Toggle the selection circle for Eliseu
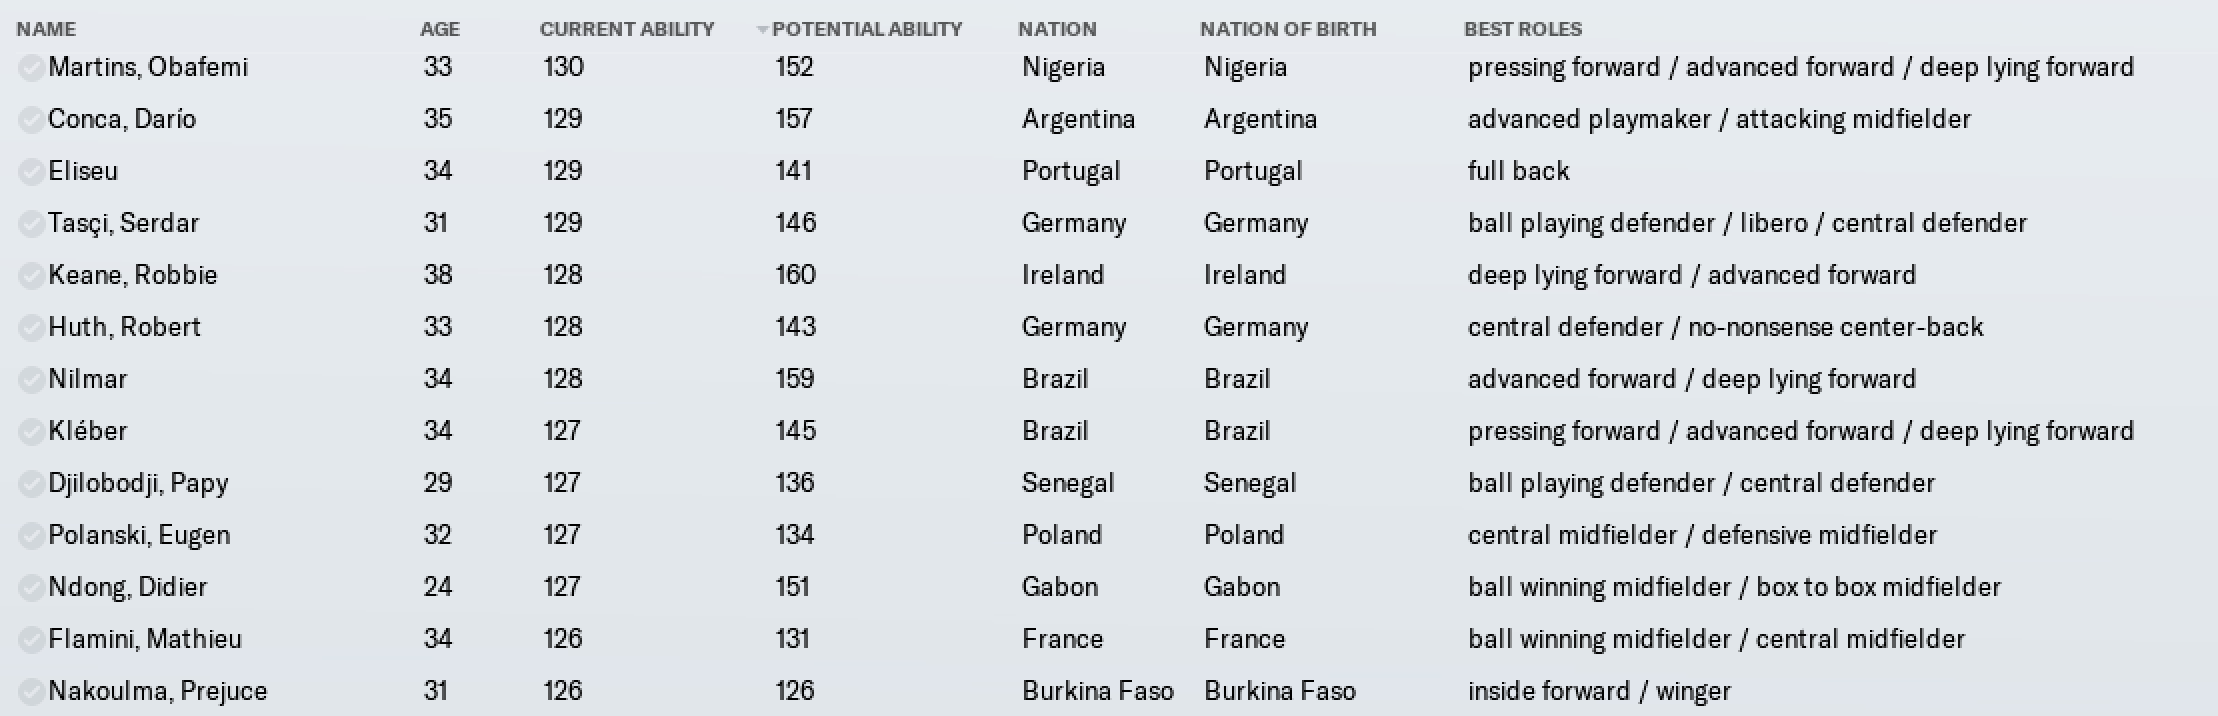This screenshot has width=2218, height=716. point(32,172)
